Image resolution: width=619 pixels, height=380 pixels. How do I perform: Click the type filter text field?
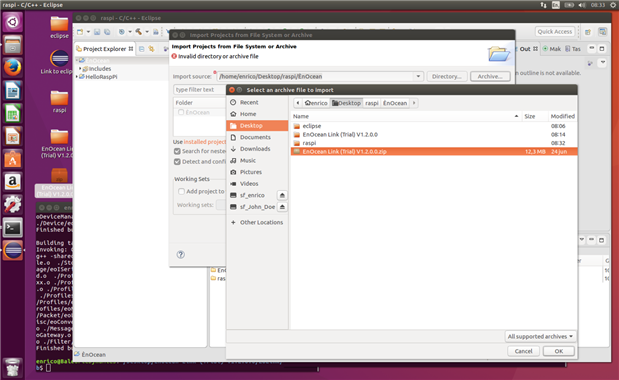click(x=200, y=90)
